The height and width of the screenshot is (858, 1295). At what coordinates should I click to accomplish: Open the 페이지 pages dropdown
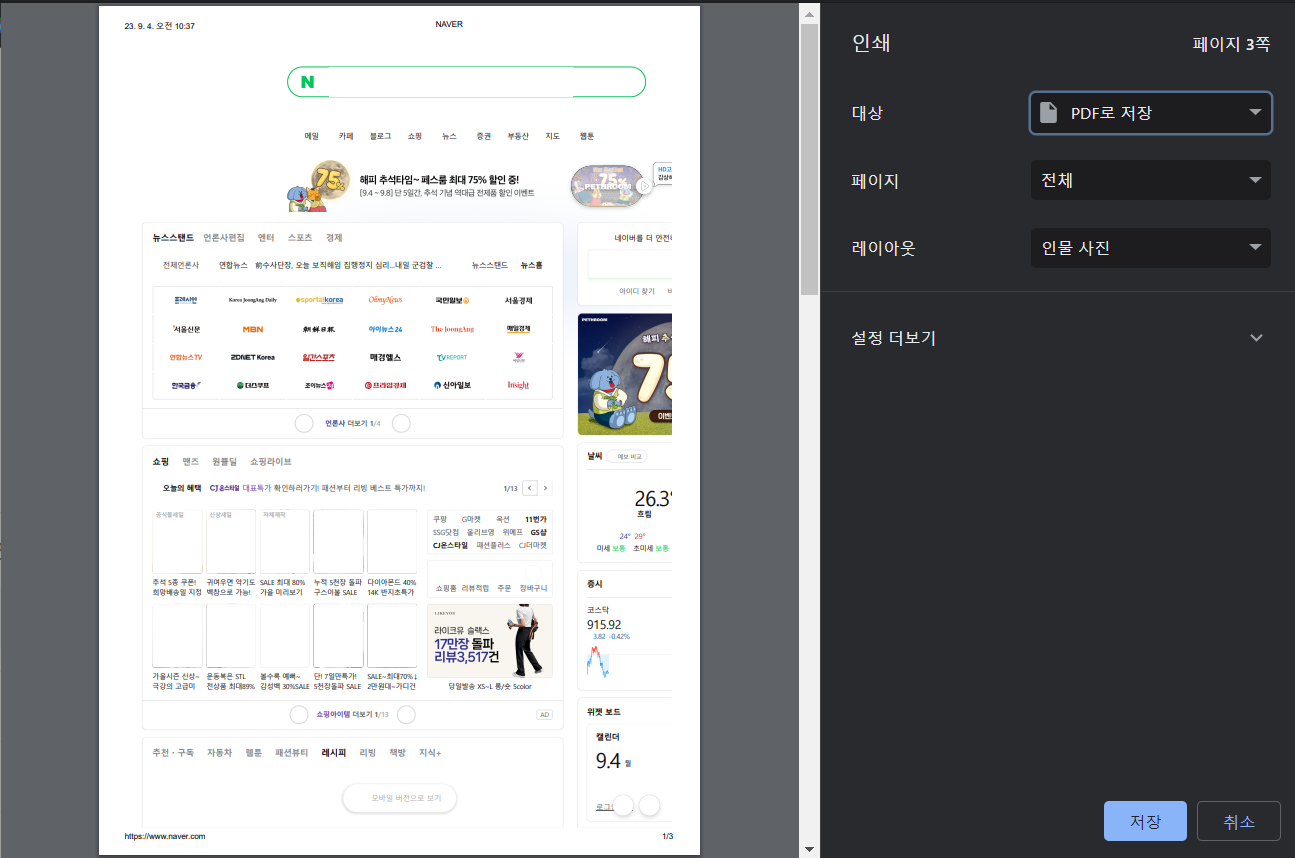tap(1151, 180)
